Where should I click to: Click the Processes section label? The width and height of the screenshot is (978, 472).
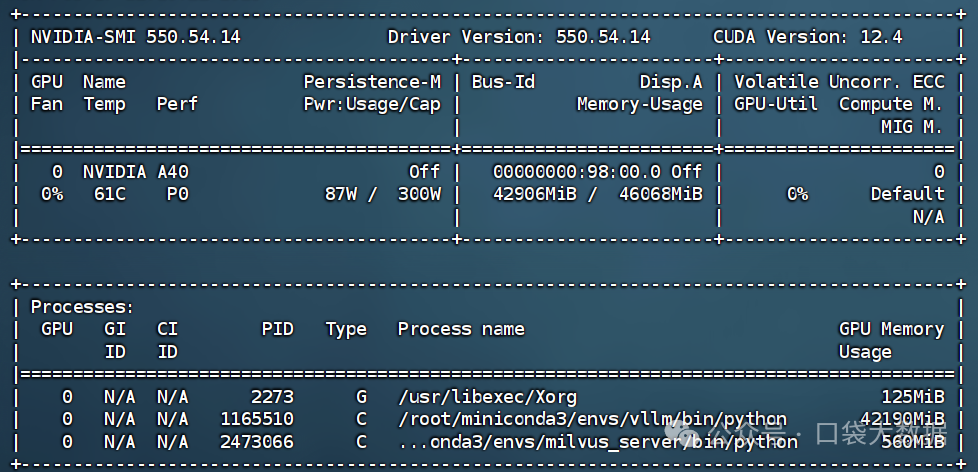tap(82, 308)
